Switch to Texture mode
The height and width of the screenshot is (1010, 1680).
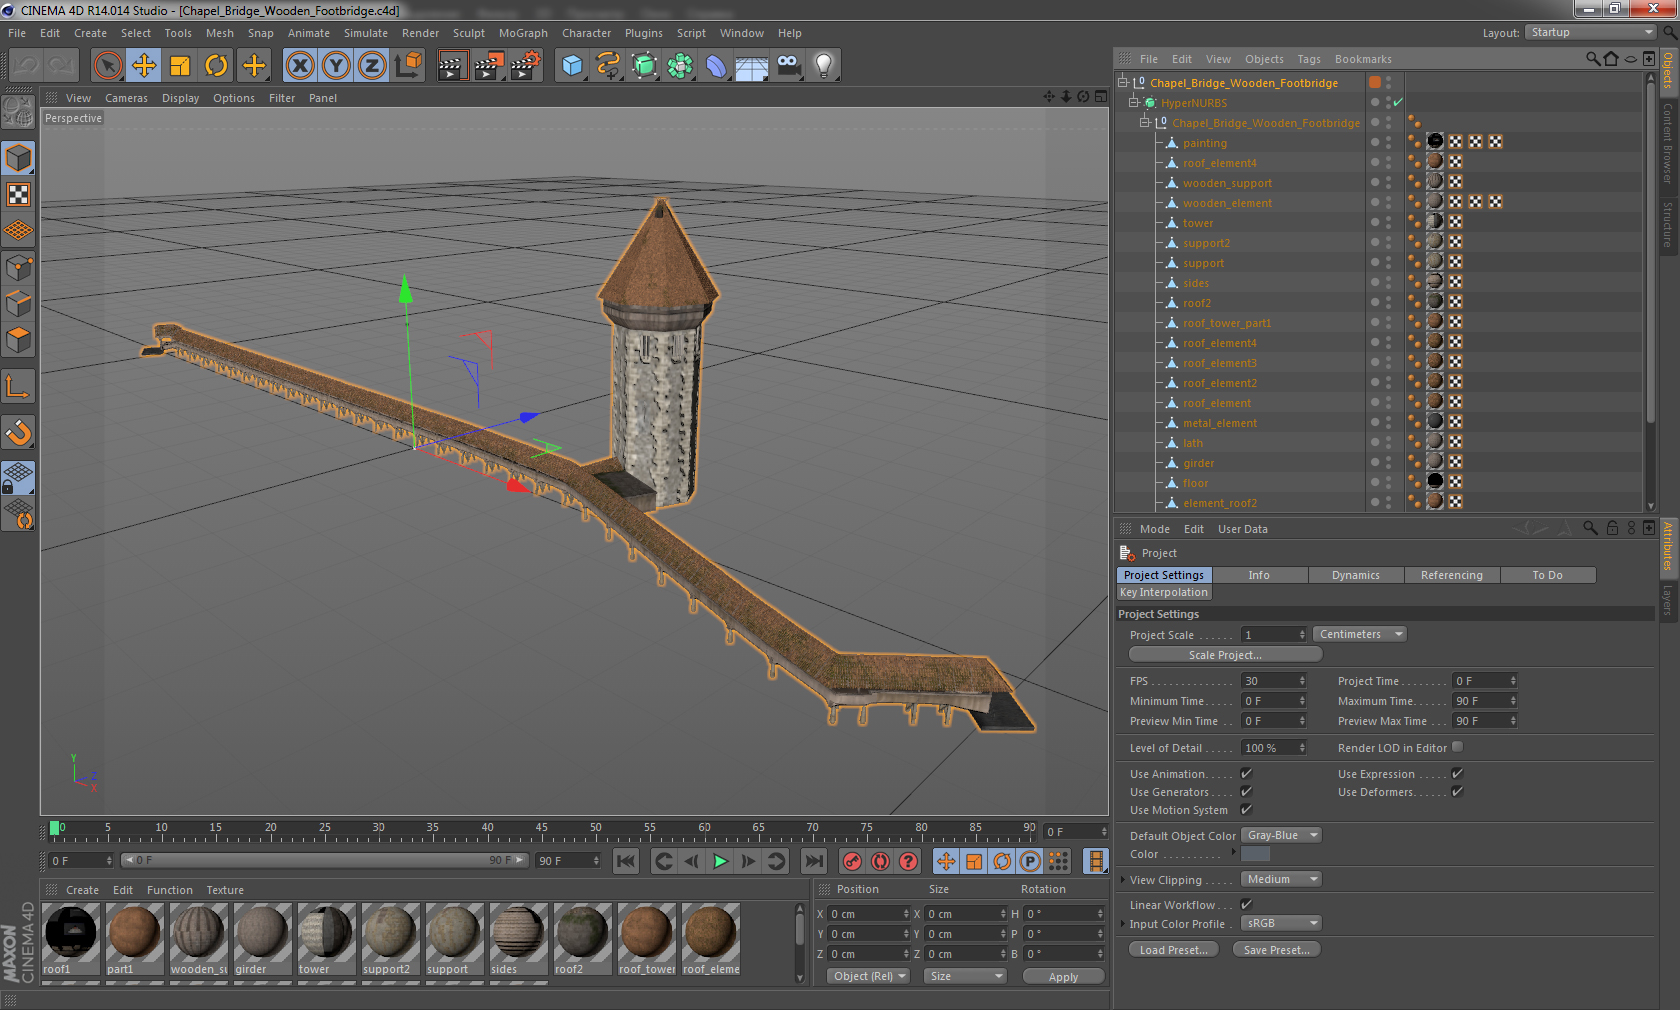[19, 194]
